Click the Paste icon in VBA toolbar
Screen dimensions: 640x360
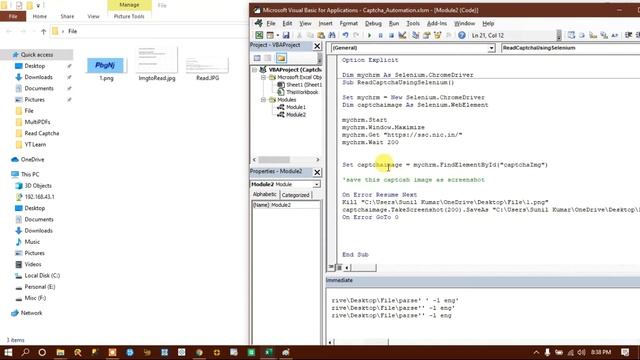coord(321,36)
